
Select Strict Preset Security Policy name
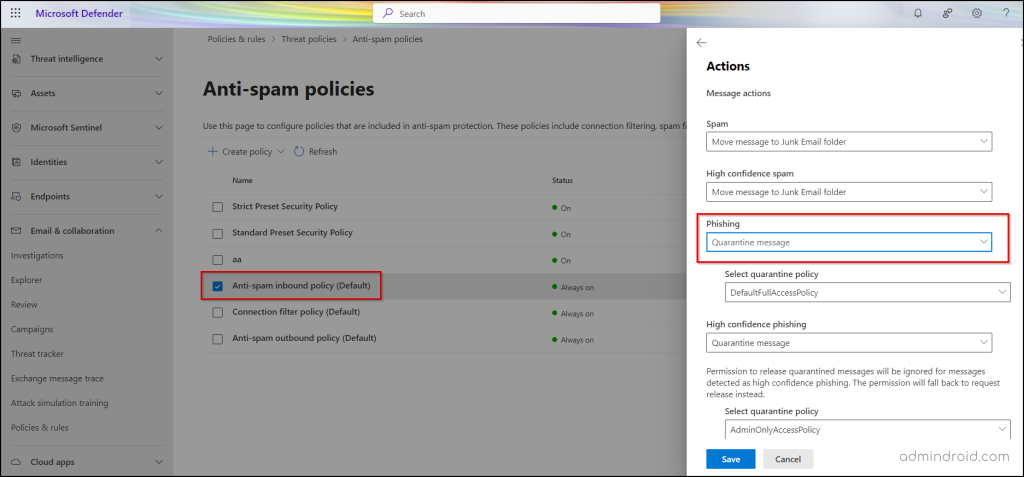pyautogui.click(x=285, y=206)
